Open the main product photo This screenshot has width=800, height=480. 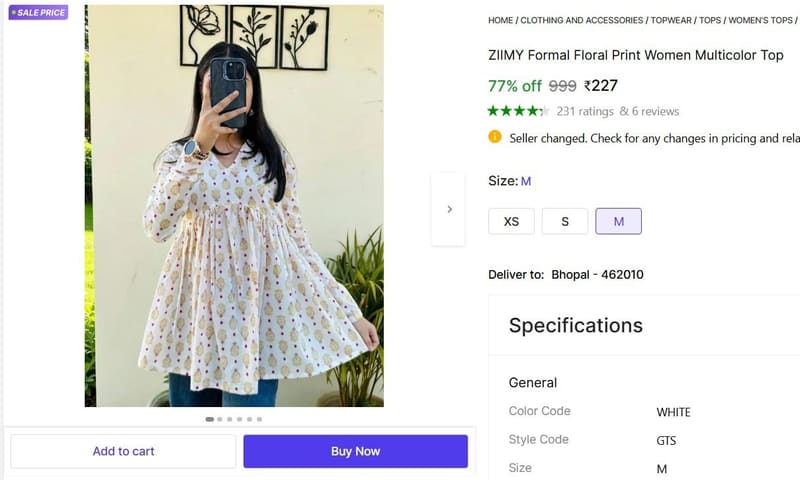tap(234, 206)
